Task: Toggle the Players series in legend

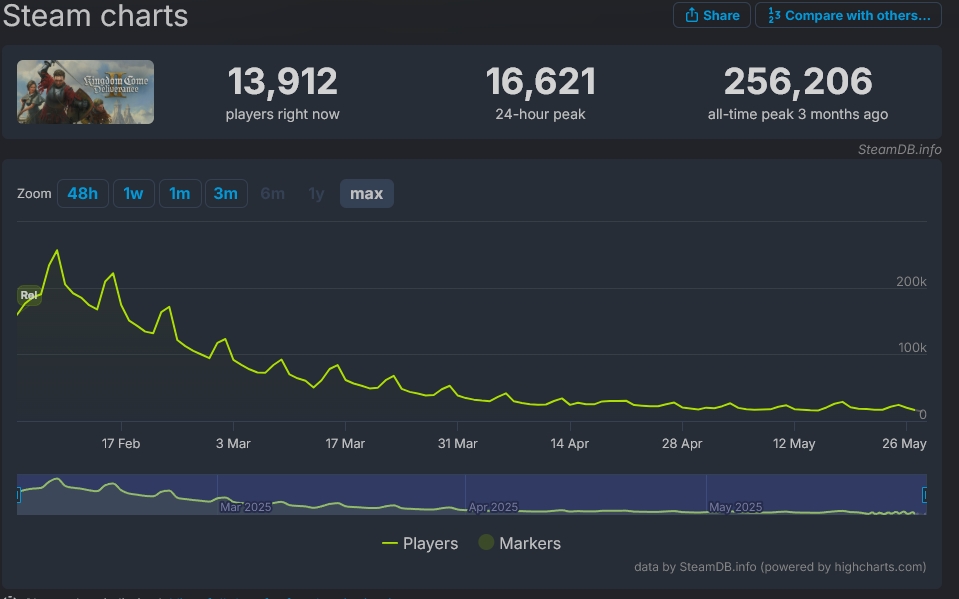Action: [x=420, y=543]
